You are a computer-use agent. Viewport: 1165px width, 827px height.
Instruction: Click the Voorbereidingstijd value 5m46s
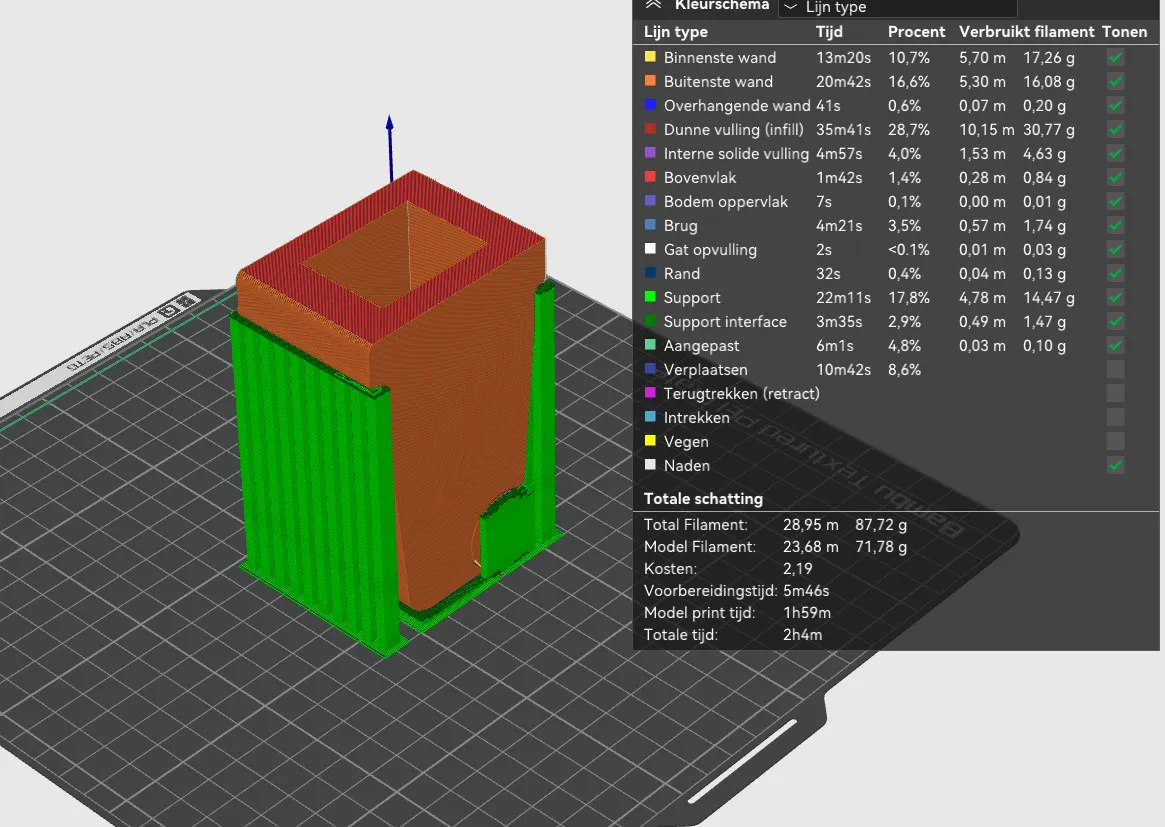click(x=805, y=591)
